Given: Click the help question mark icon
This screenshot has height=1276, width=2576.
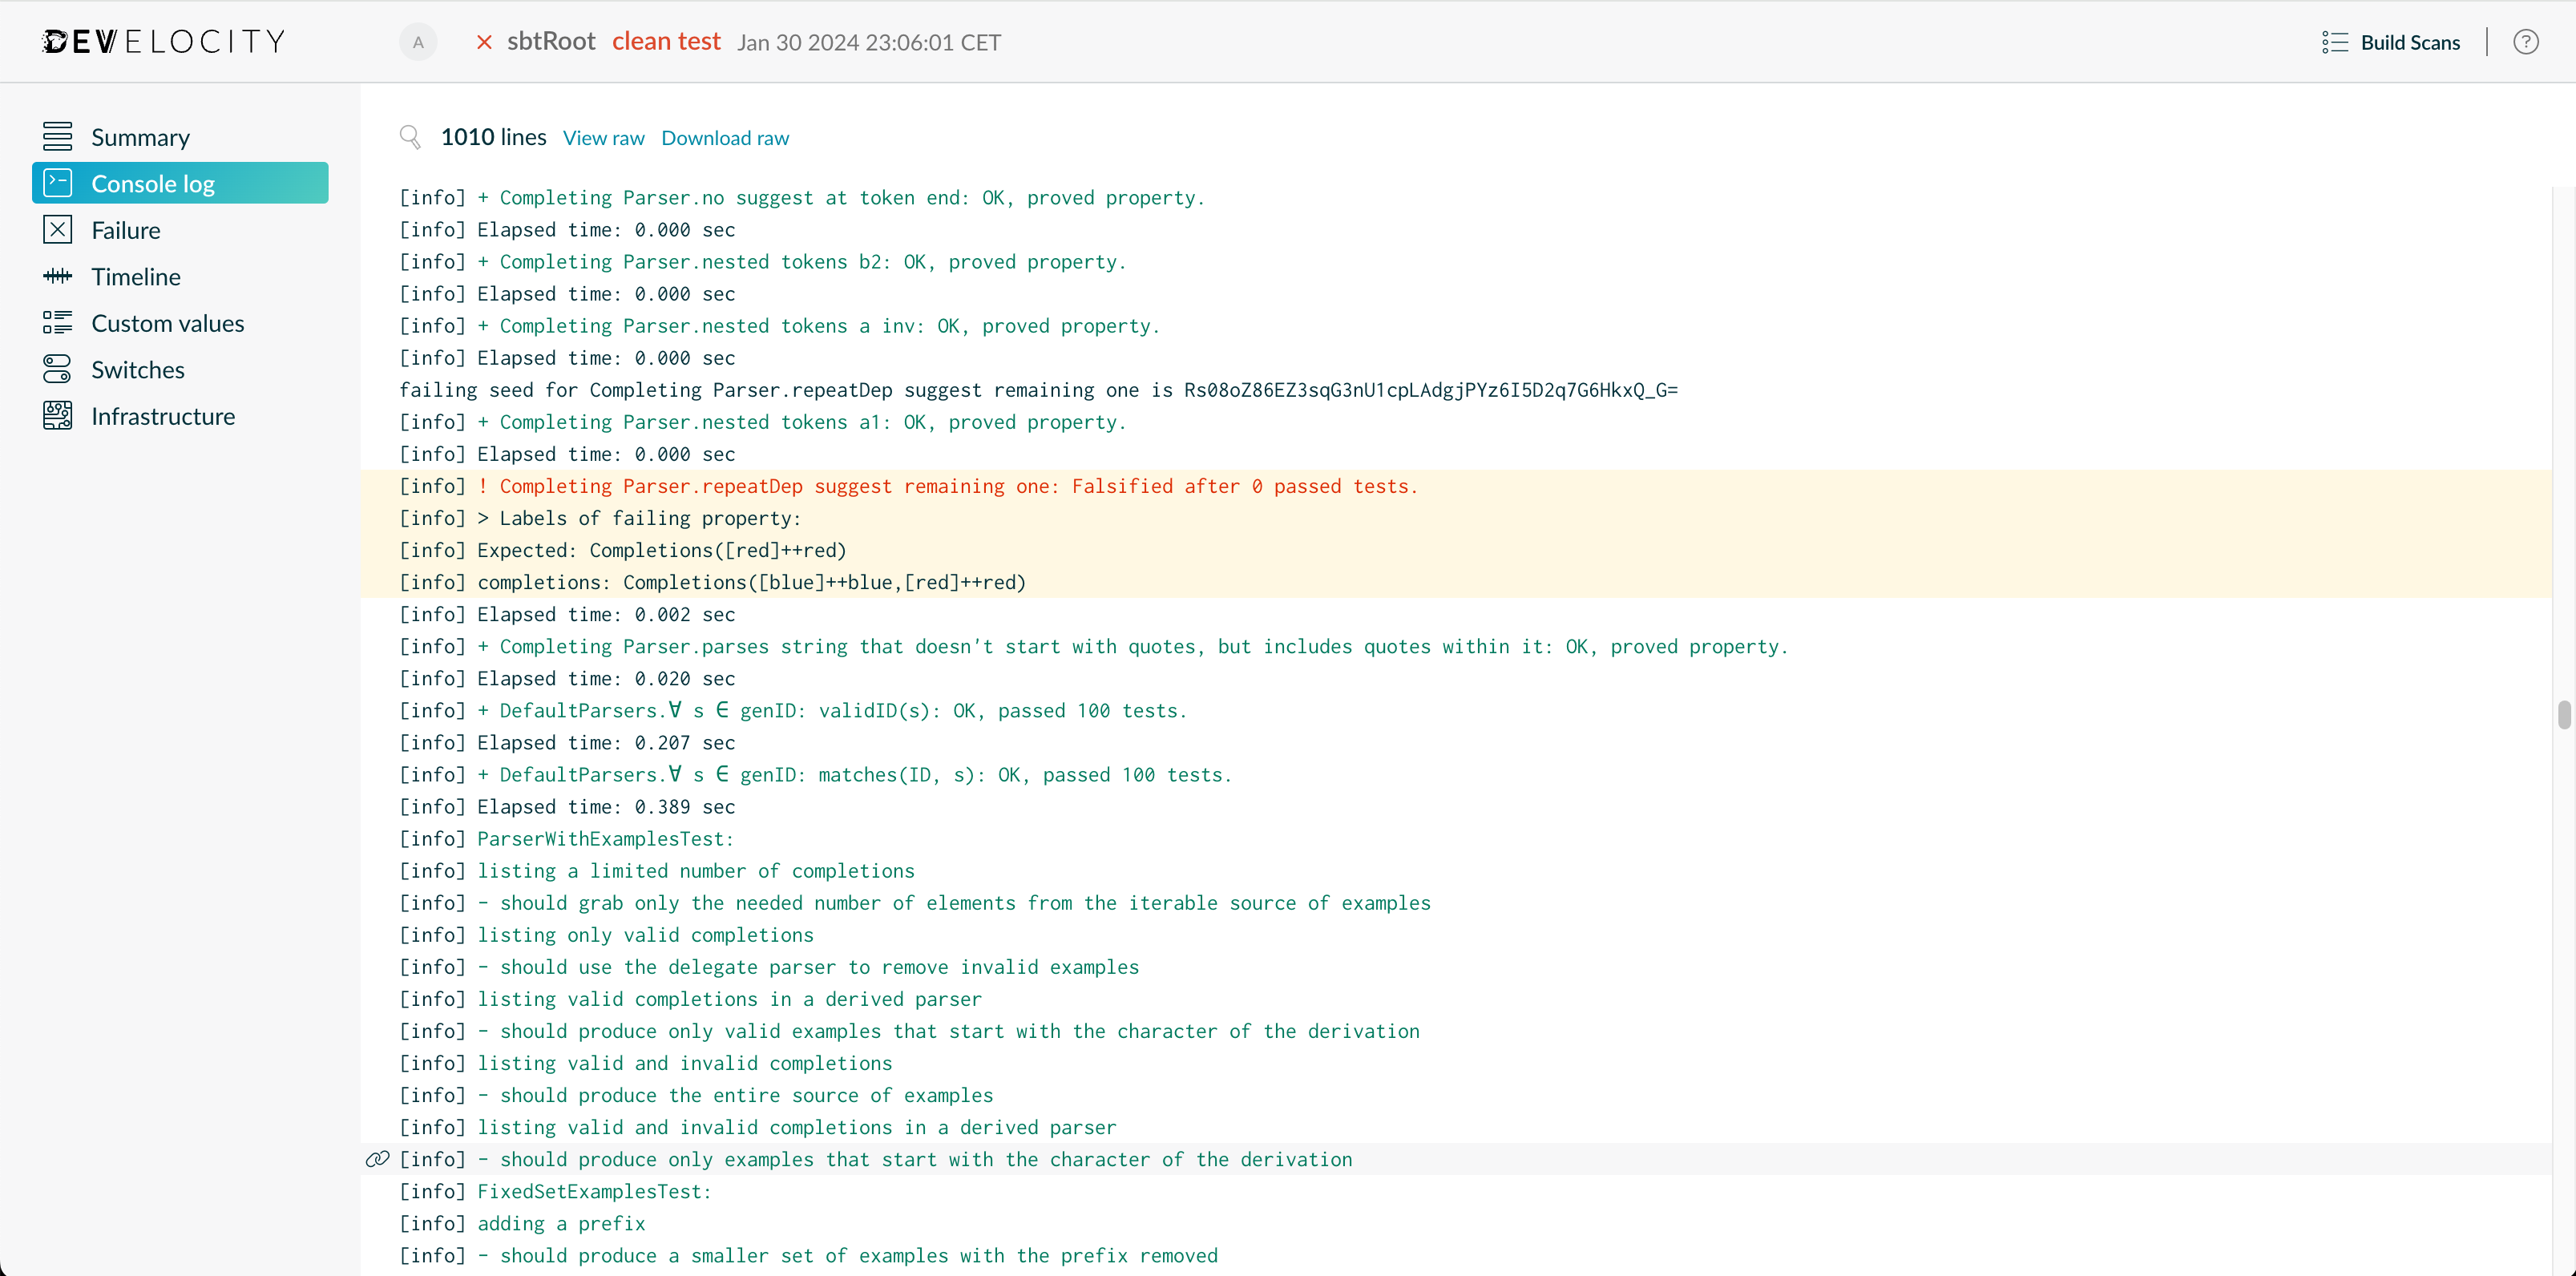Looking at the screenshot, I should [x=2527, y=41].
